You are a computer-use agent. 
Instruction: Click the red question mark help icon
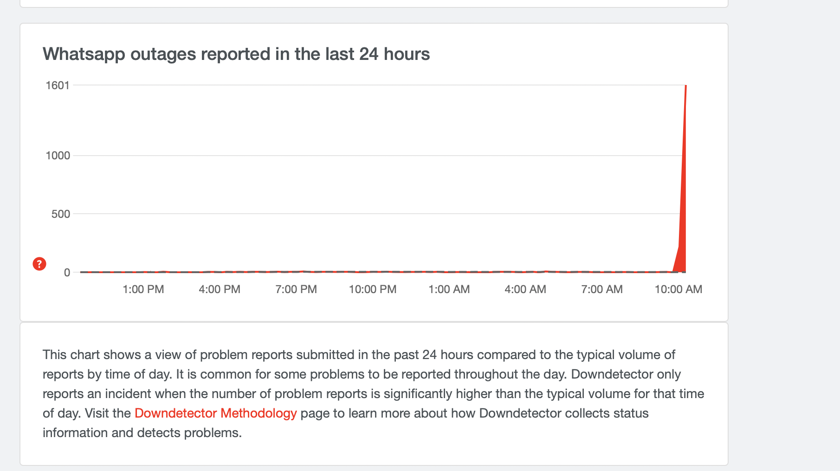coord(39,264)
